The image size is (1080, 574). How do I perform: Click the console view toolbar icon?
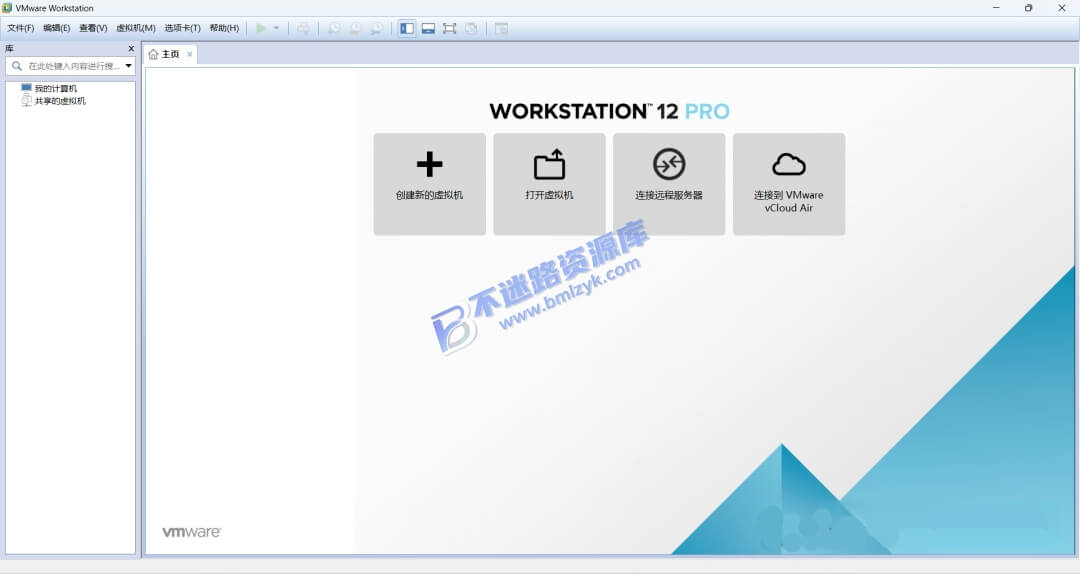click(501, 28)
